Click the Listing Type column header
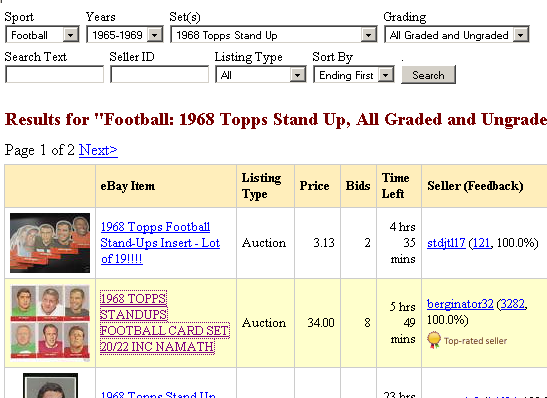547x398 pixels. coord(265,186)
